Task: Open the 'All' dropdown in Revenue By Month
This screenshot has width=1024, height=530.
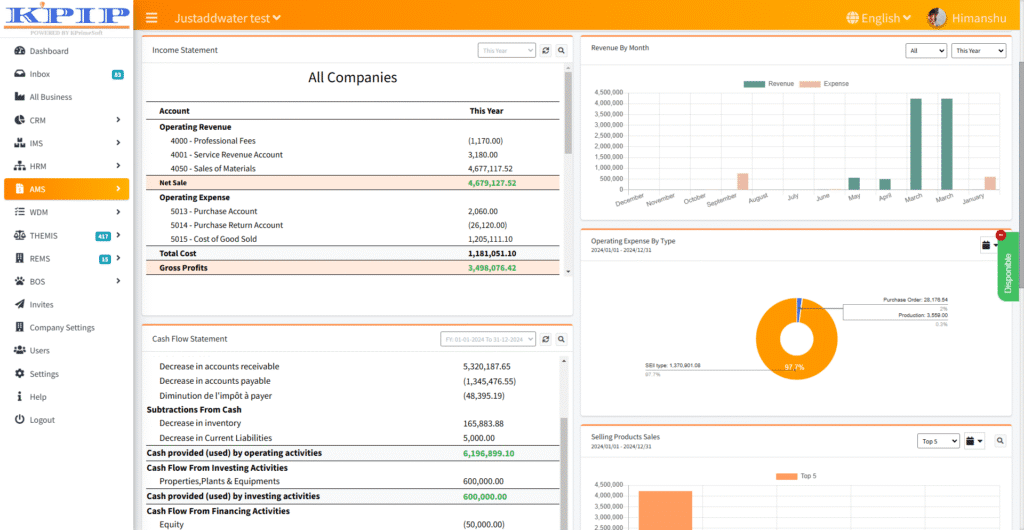Action: pos(926,50)
